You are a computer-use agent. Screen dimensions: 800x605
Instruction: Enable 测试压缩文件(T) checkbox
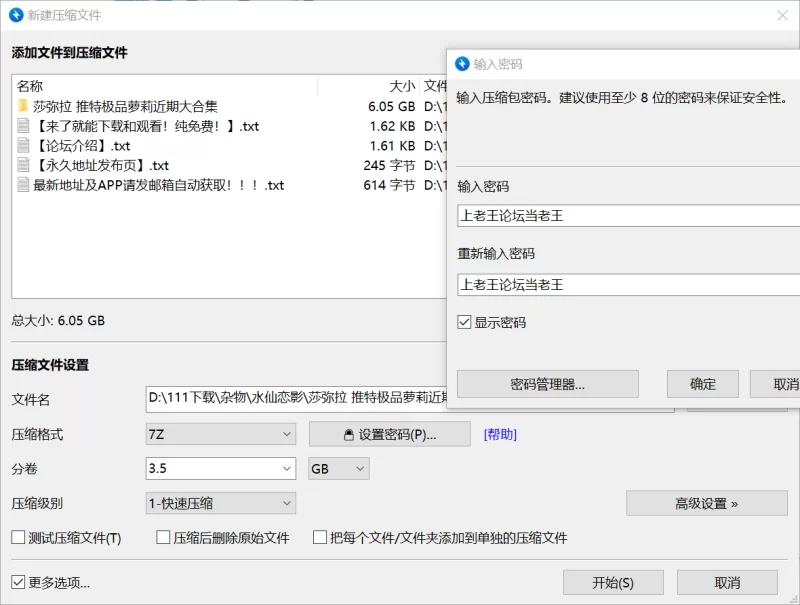18,538
